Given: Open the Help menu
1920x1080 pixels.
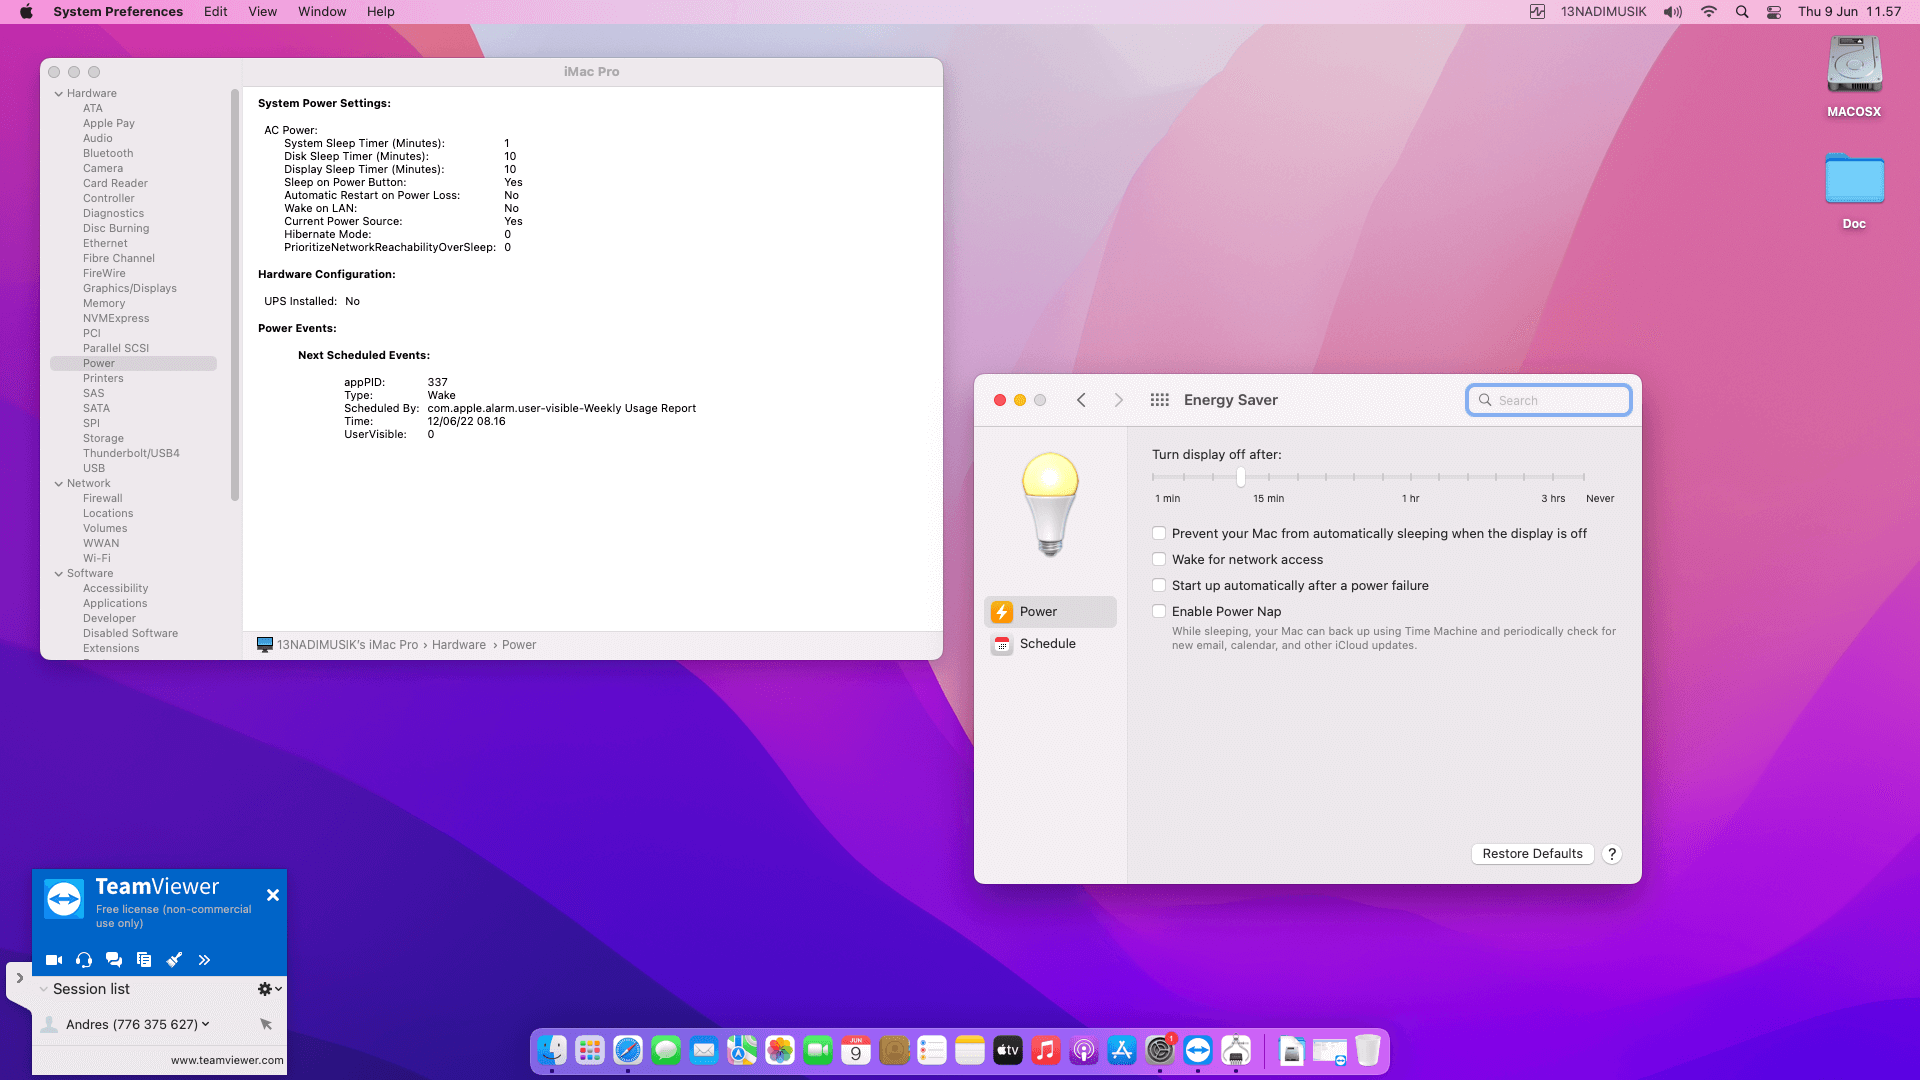Looking at the screenshot, I should coord(381,12).
